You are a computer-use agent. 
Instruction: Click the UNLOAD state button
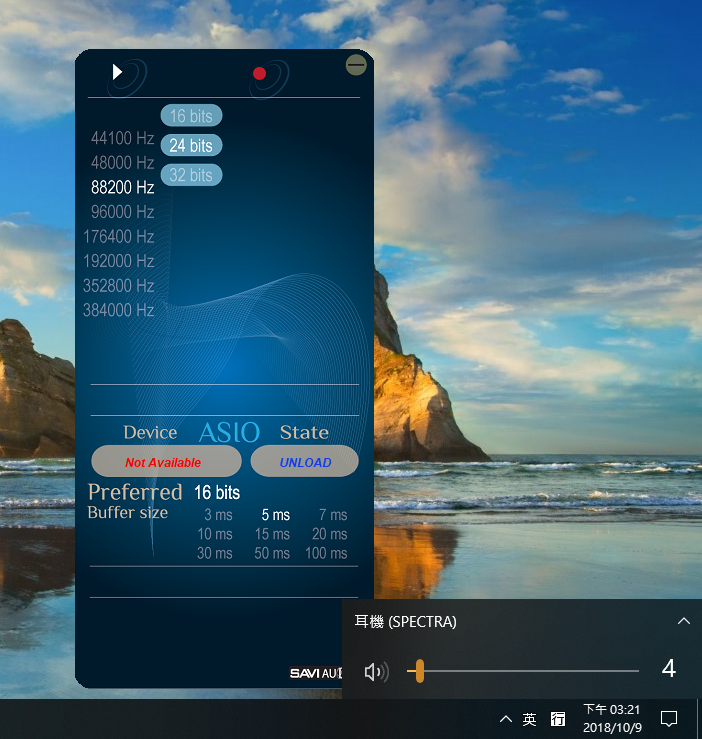point(305,461)
